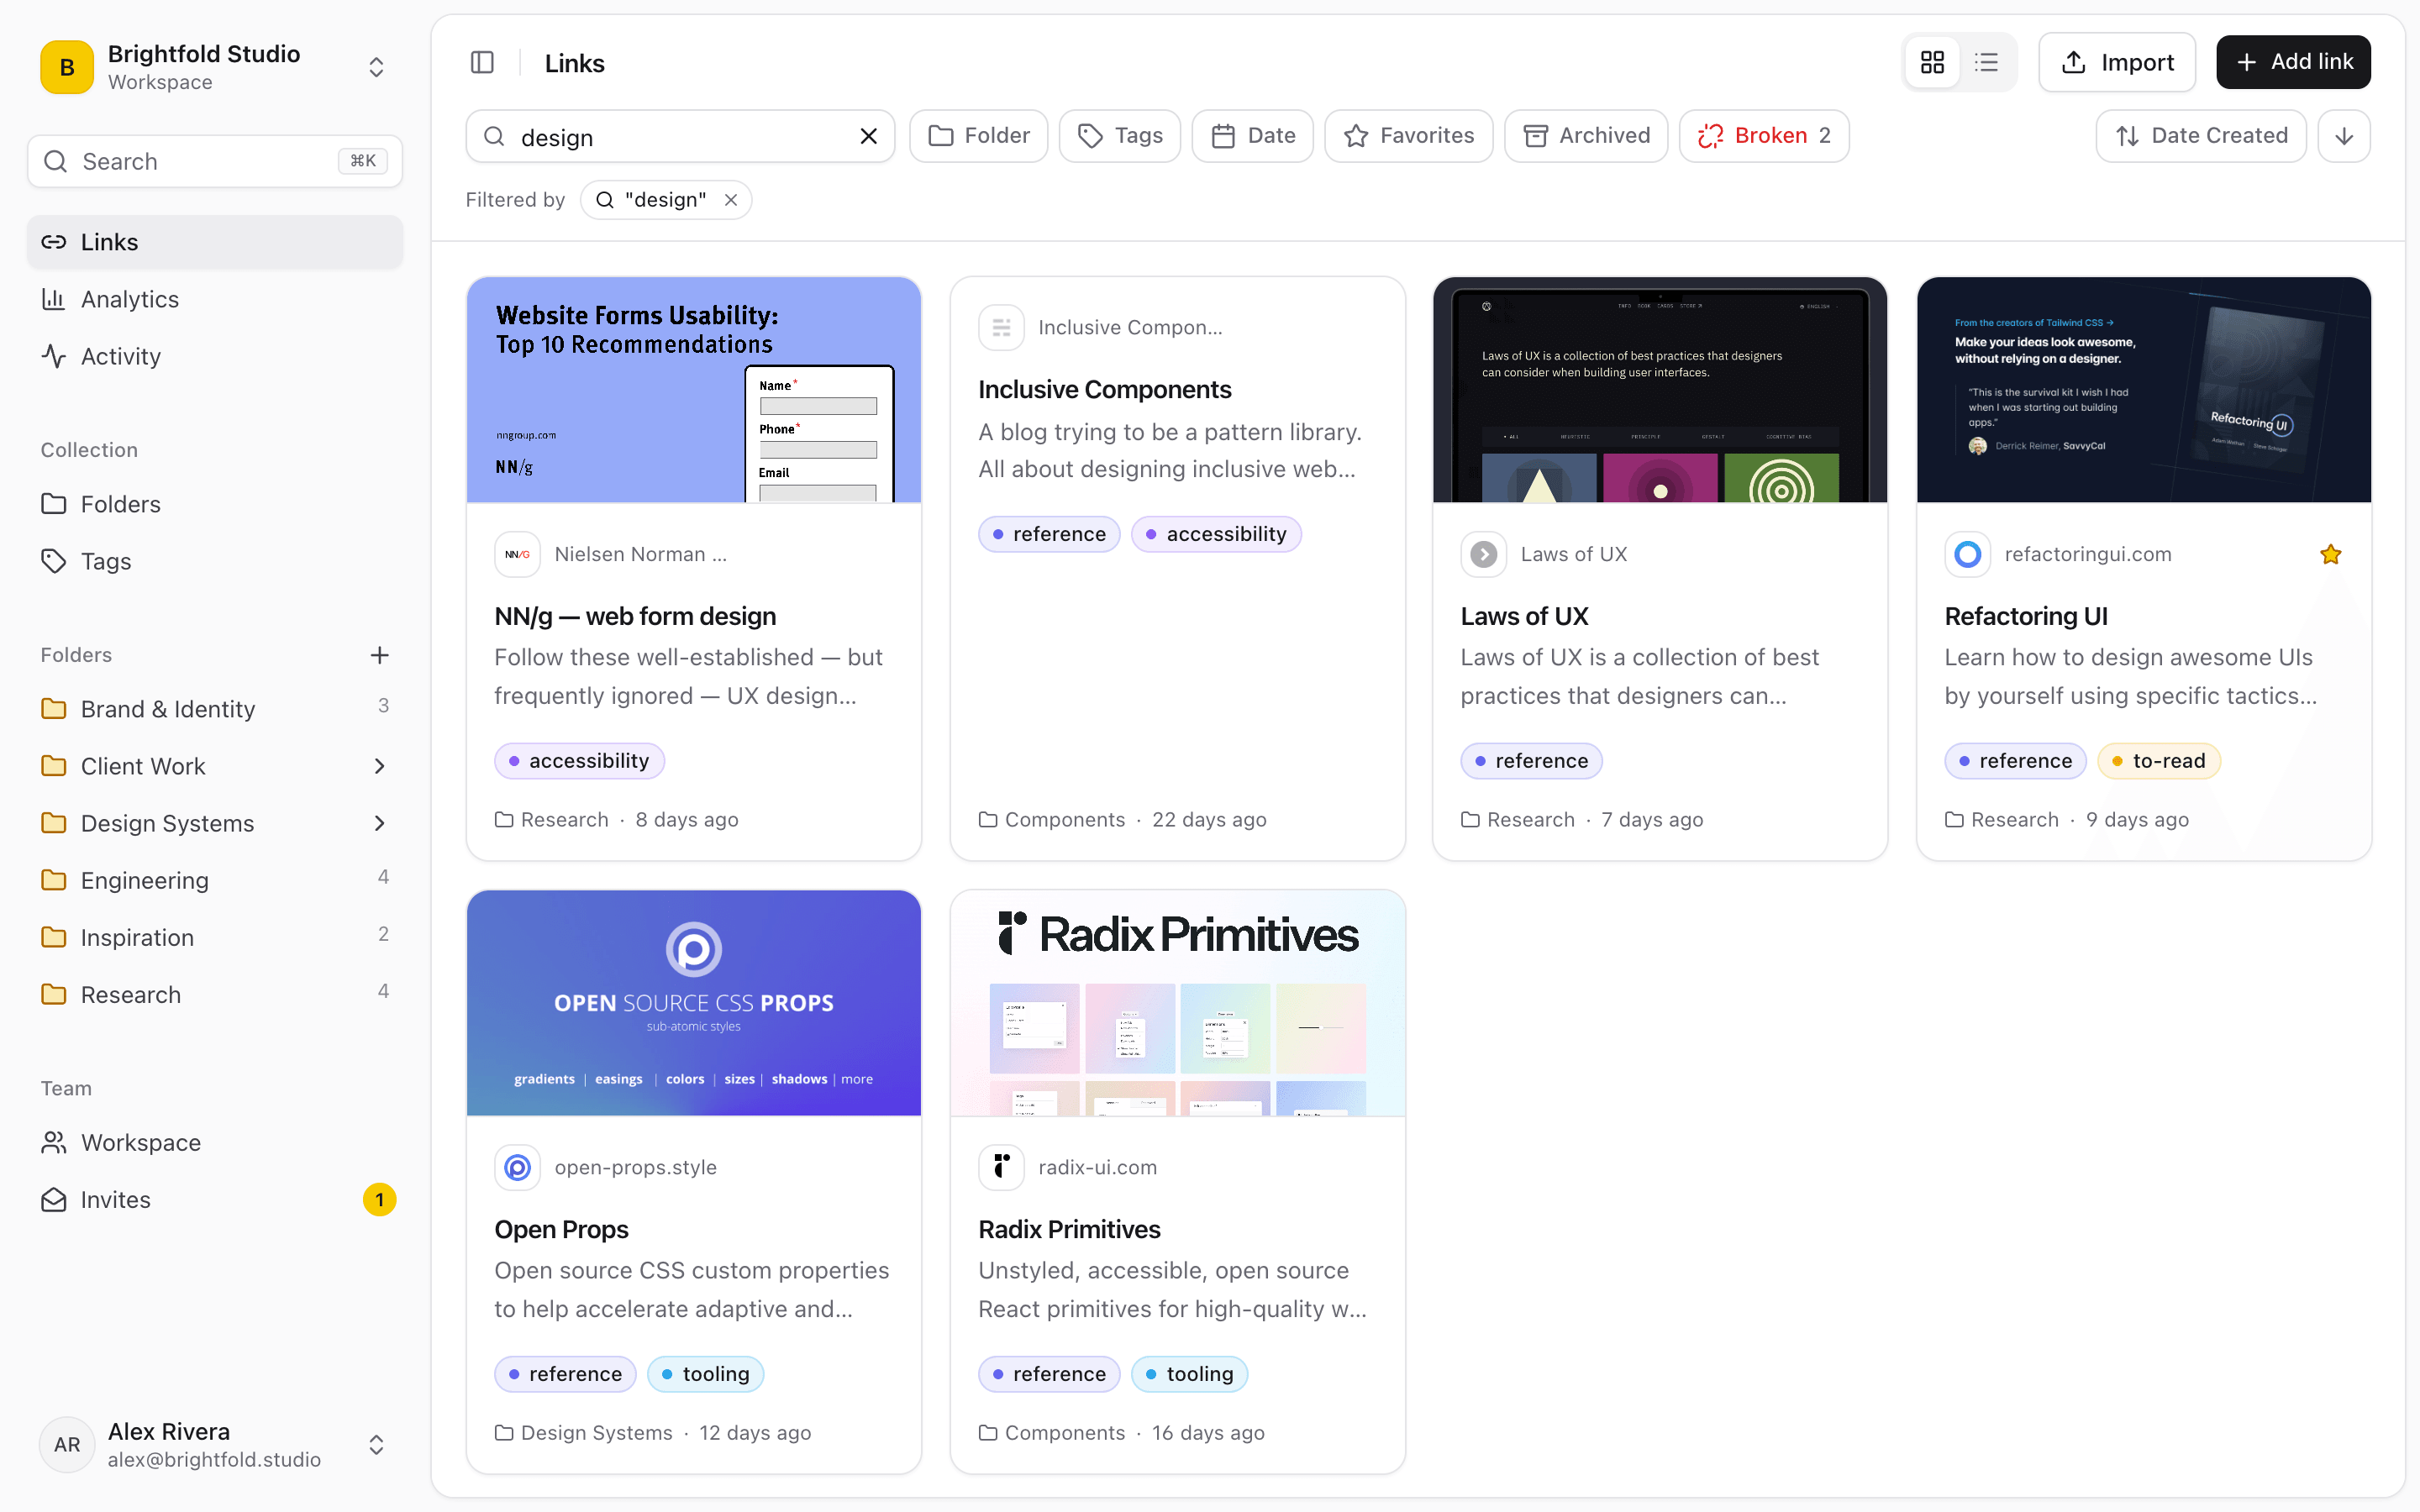Open Laws of UX link title
Image resolution: width=2420 pixels, height=1512 pixels.
point(1524,616)
